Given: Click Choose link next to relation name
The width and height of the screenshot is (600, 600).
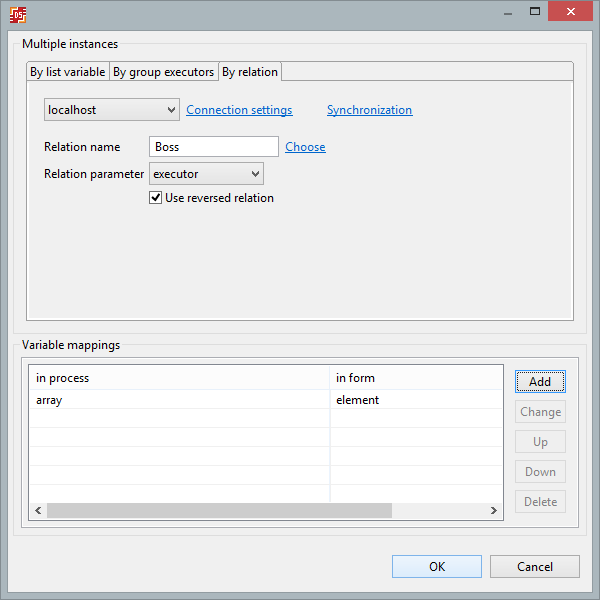Looking at the screenshot, I should [x=305, y=147].
